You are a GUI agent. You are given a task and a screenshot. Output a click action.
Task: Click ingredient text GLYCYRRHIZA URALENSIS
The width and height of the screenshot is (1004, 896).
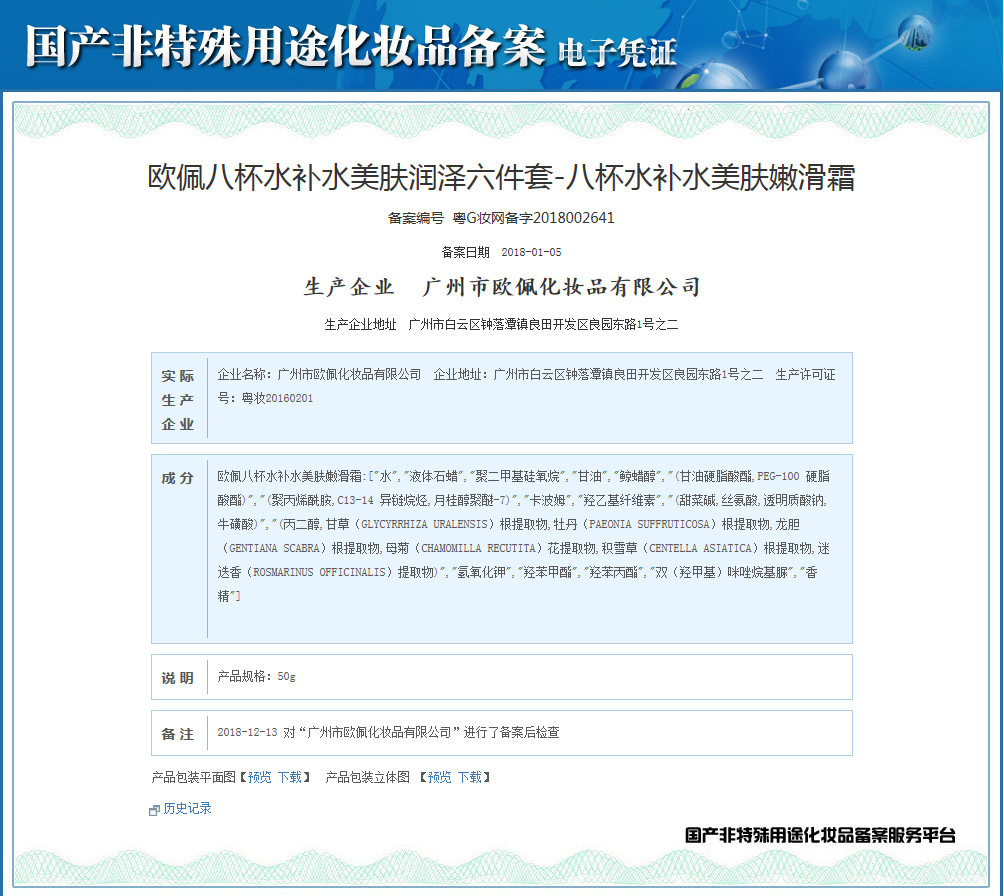pyautogui.click(x=425, y=525)
